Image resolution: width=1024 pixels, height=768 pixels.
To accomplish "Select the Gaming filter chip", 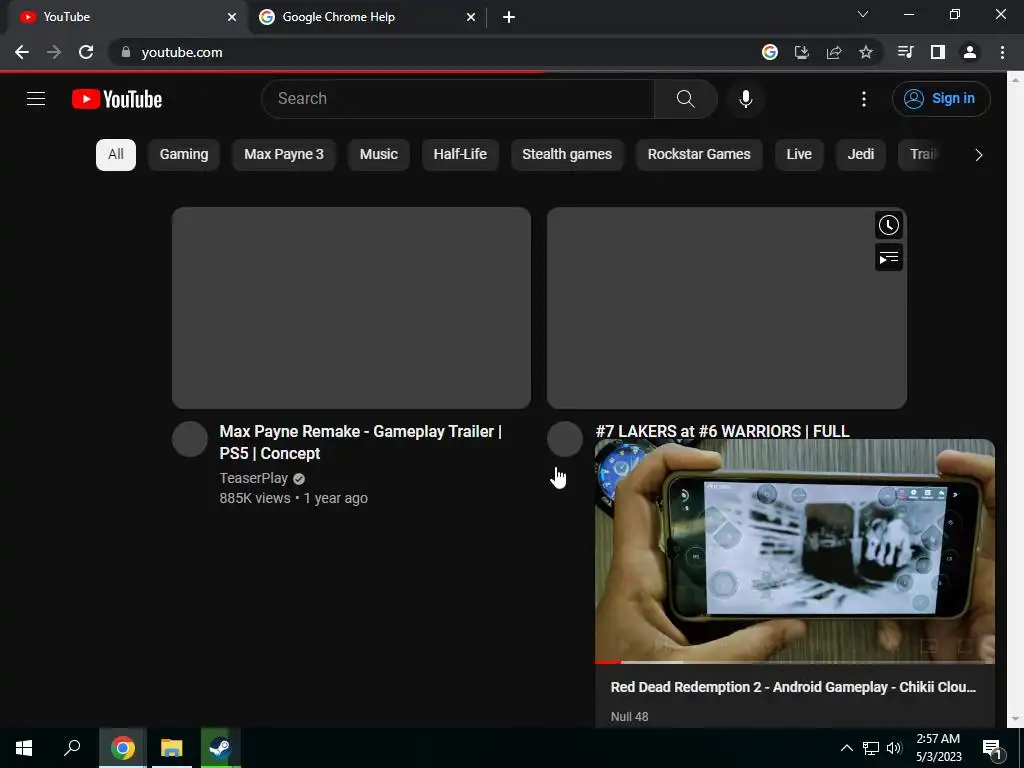I will click(184, 155).
